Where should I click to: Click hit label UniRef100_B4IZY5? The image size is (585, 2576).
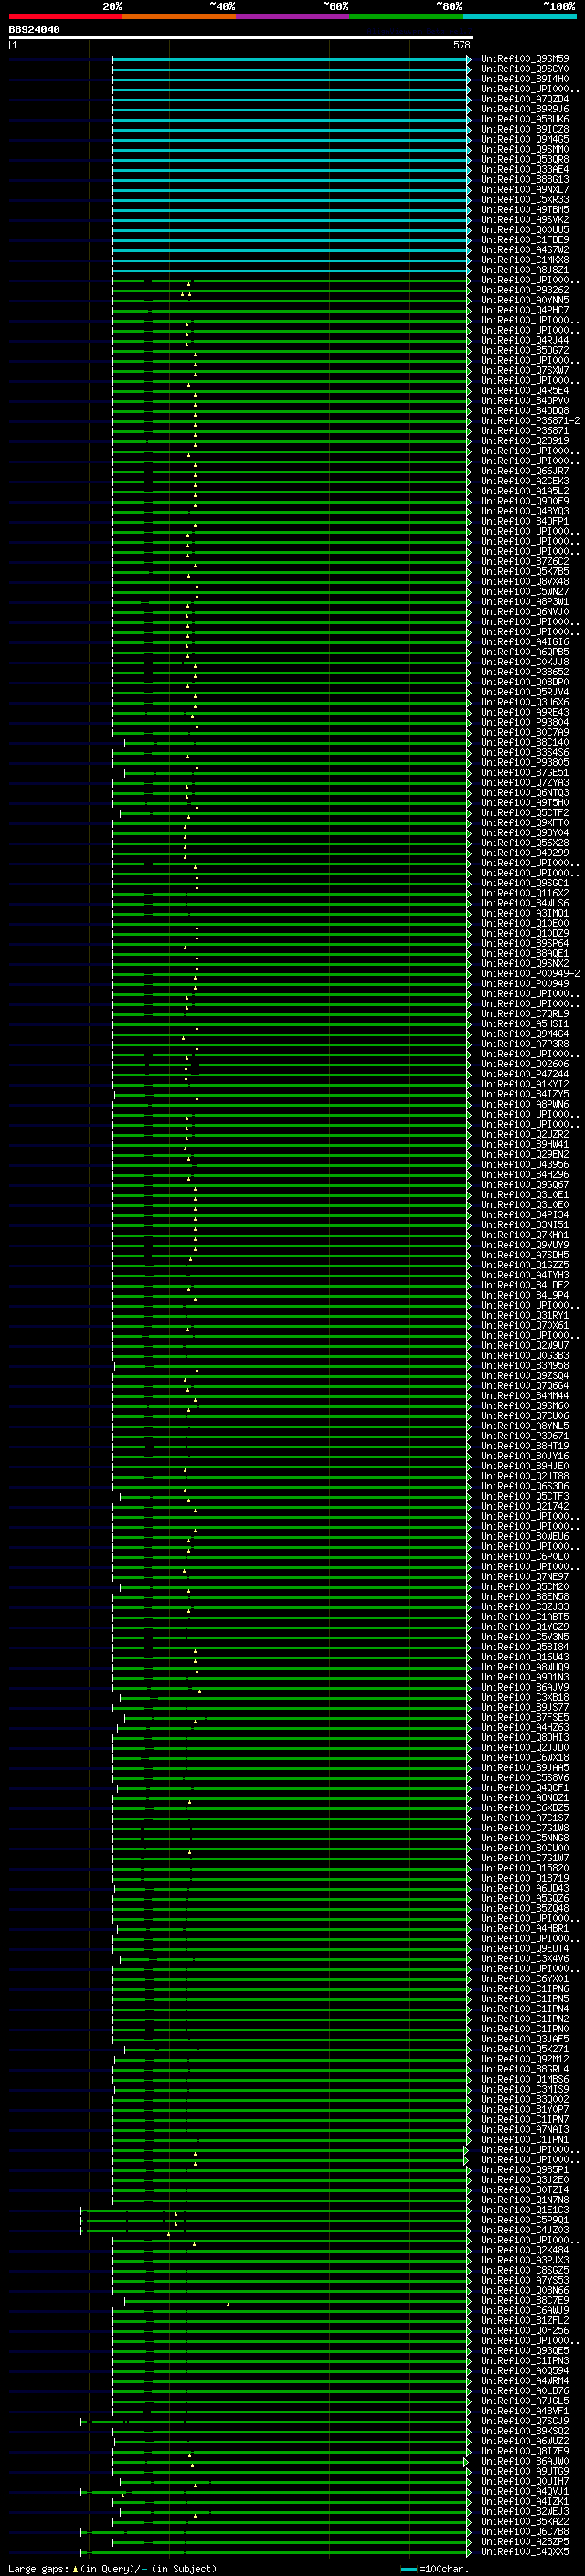click(524, 1093)
